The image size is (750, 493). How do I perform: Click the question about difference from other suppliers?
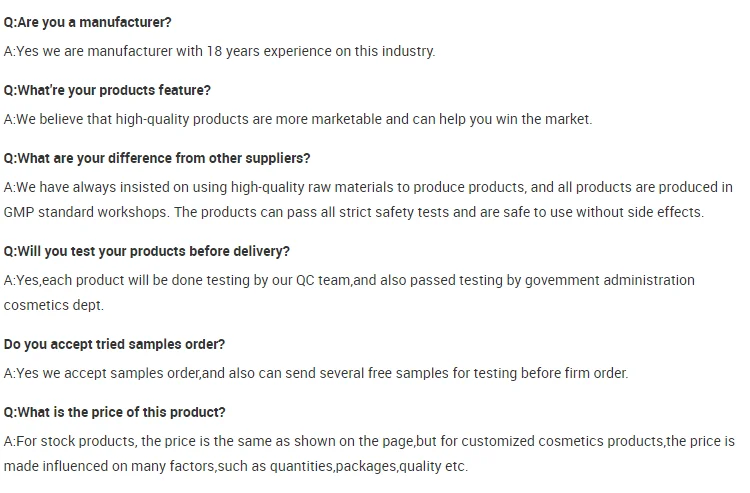tap(157, 158)
